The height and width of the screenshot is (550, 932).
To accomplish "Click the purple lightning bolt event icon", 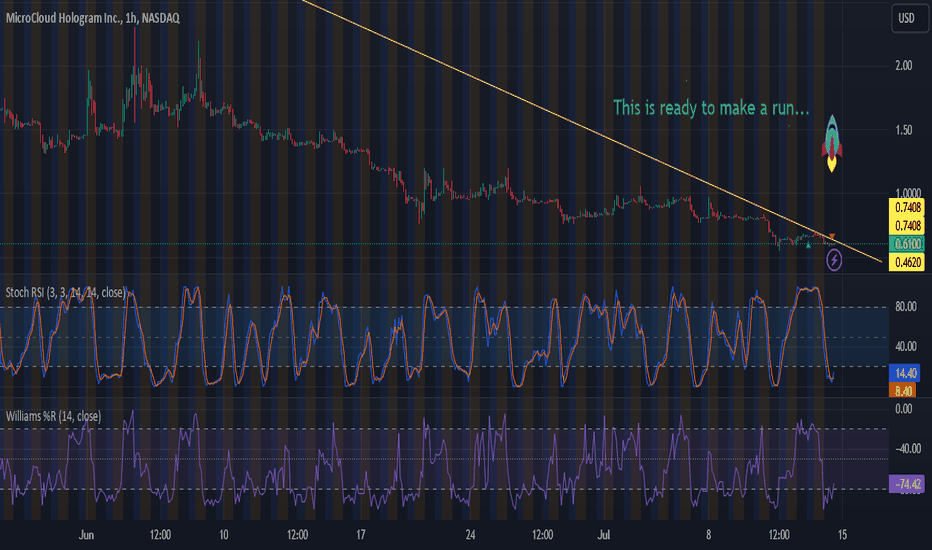I will coord(834,260).
